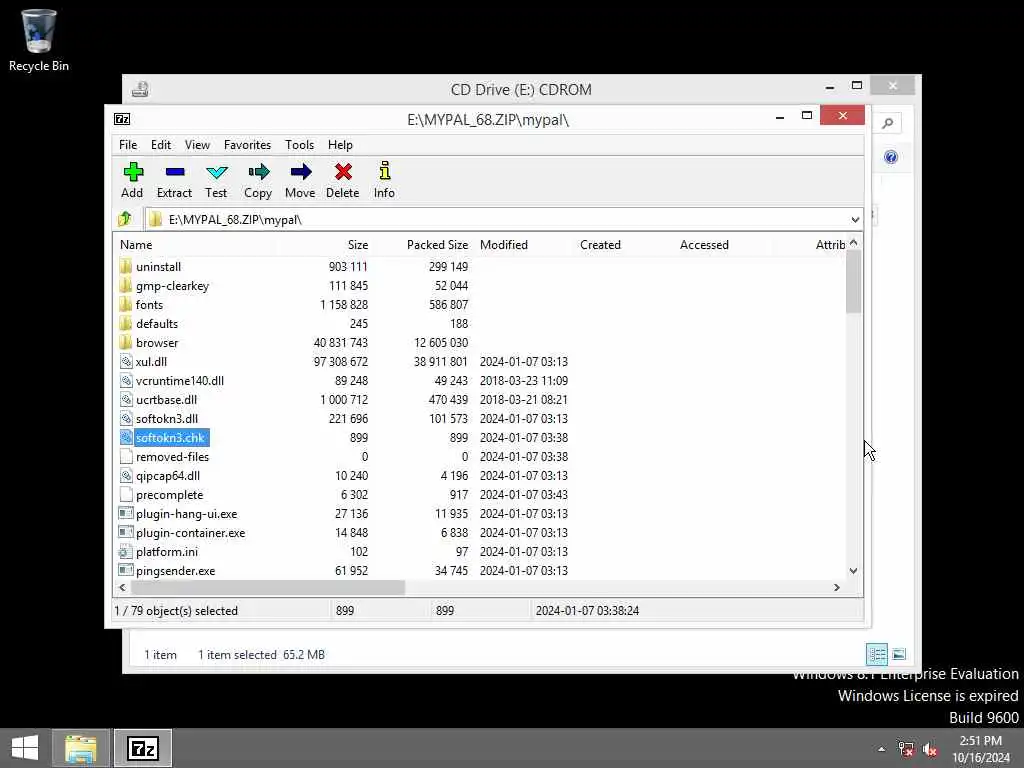Select the plugin-container.exe file
1024x768 pixels.
[x=191, y=533]
